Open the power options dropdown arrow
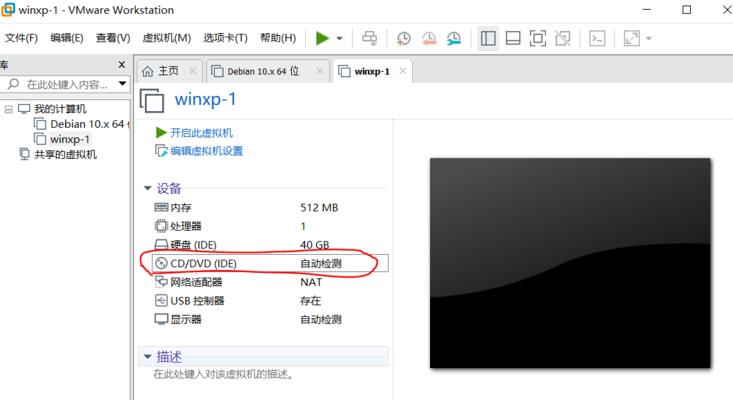 click(340, 38)
